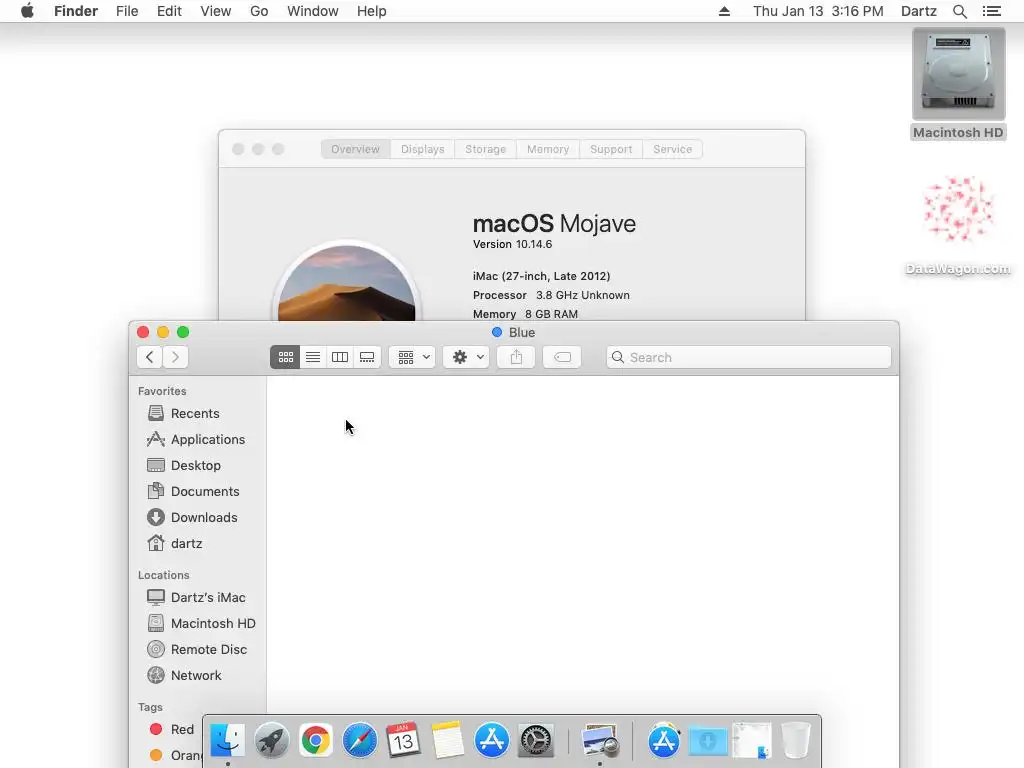Open the File menu
Image resolution: width=1024 pixels, height=768 pixels.
pyautogui.click(x=127, y=11)
